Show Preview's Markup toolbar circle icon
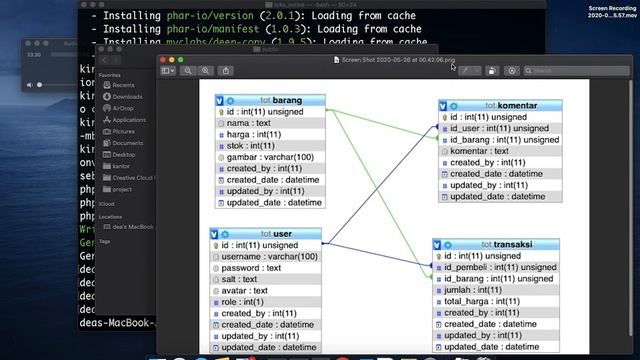The width and height of the screenshot is (640, 360). tap(512, 71)
